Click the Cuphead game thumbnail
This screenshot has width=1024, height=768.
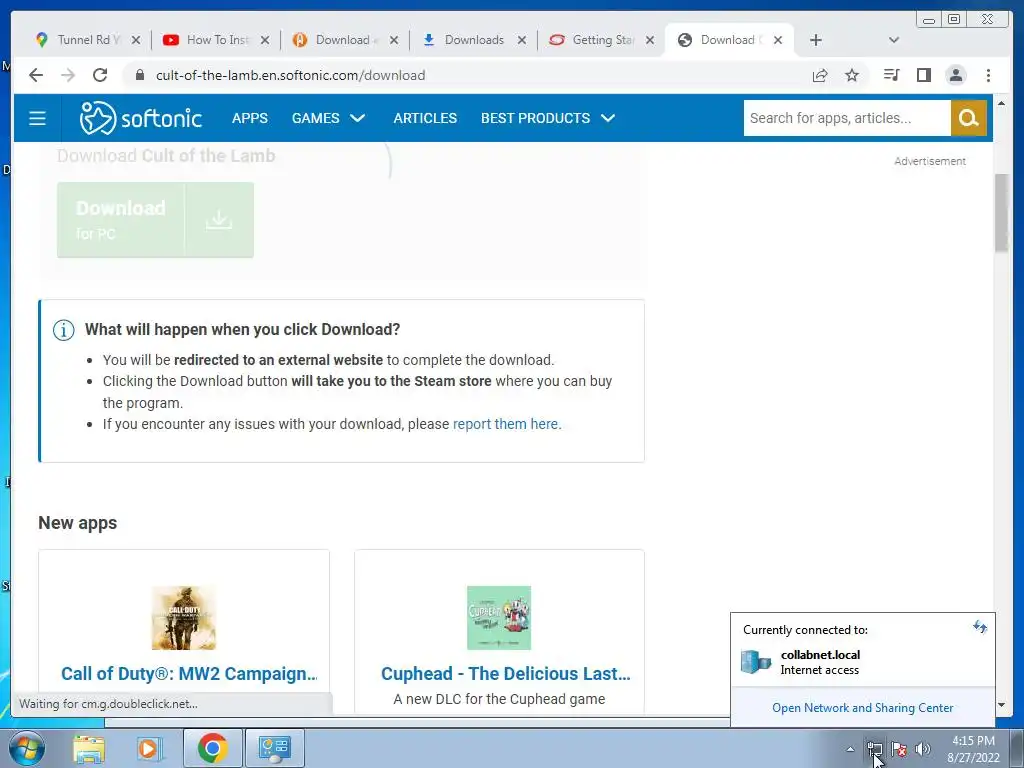499,618
